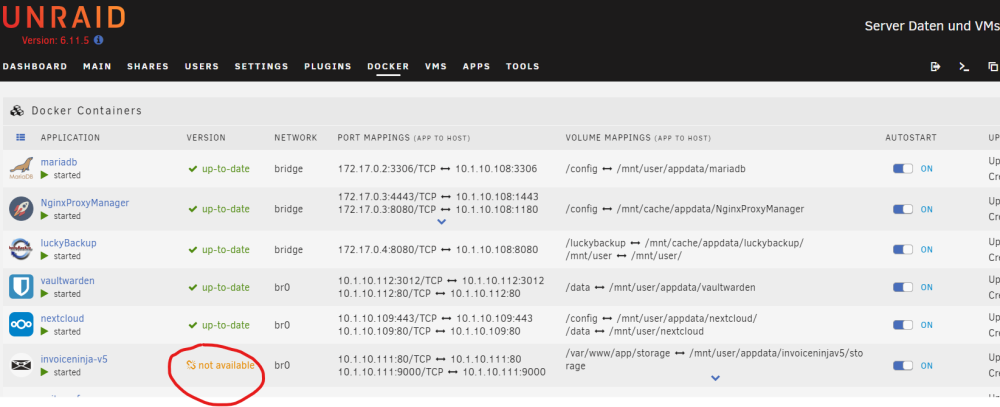This screenshot has height=407, width=1000.
Task: Toggle nextcloud autostart switch
Action: [902, 325]
